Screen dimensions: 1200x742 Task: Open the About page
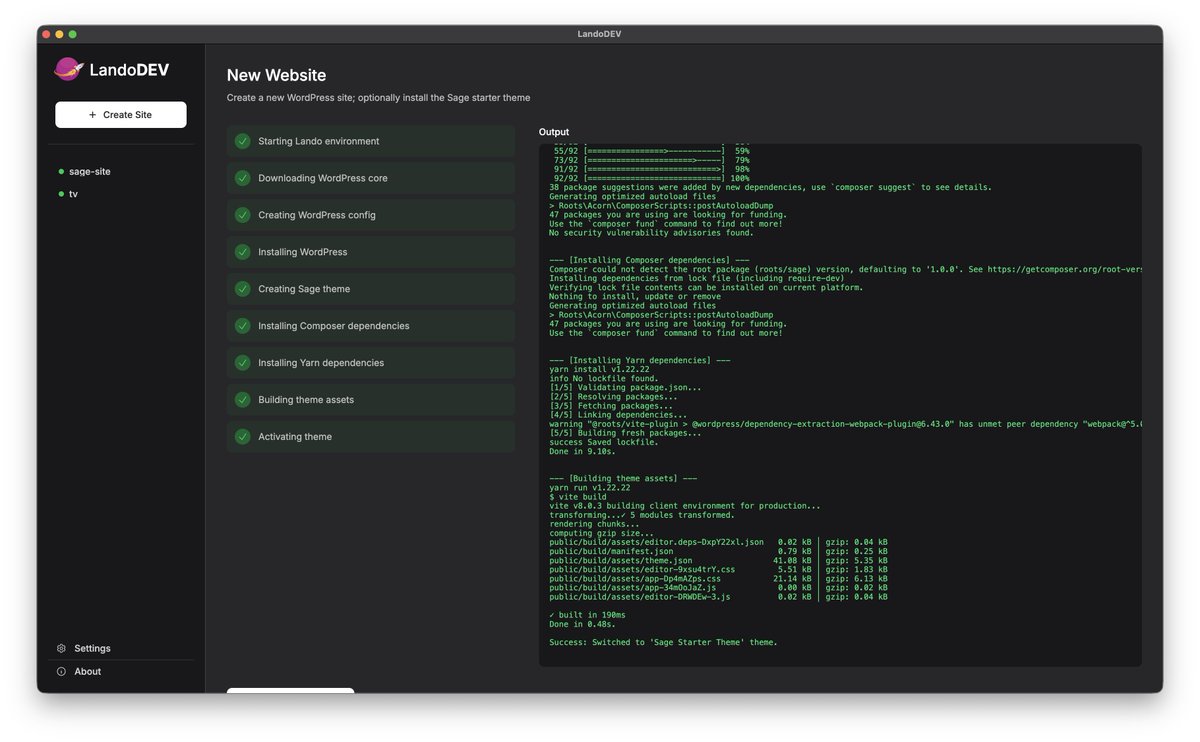pos(88,671)
